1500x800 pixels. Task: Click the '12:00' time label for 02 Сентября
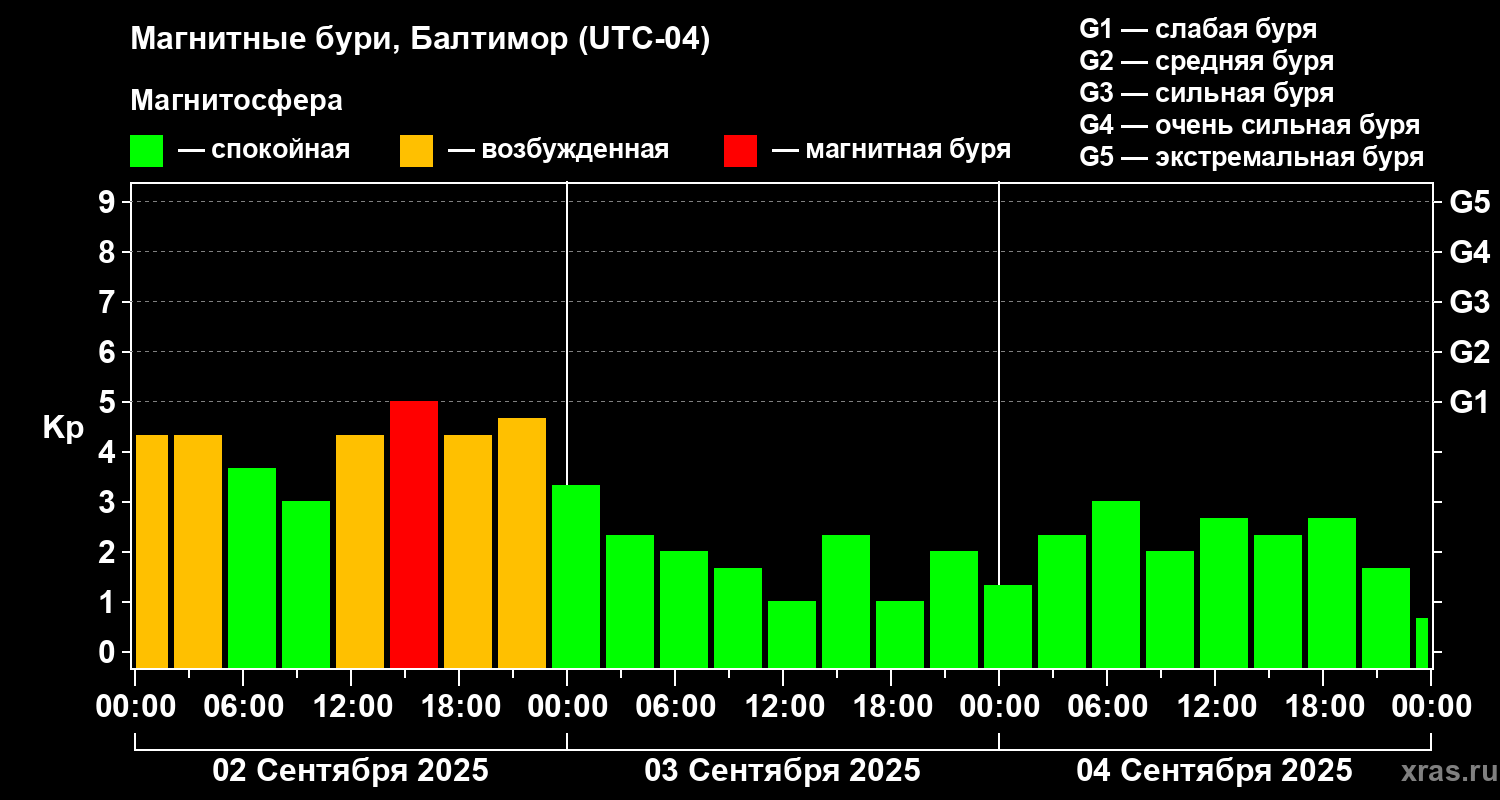[x=351, y=707]
